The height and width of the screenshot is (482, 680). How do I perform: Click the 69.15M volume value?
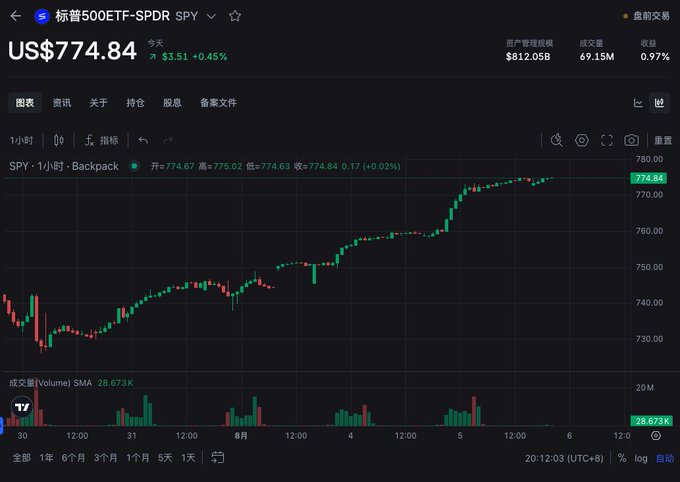tap(597, 56)
